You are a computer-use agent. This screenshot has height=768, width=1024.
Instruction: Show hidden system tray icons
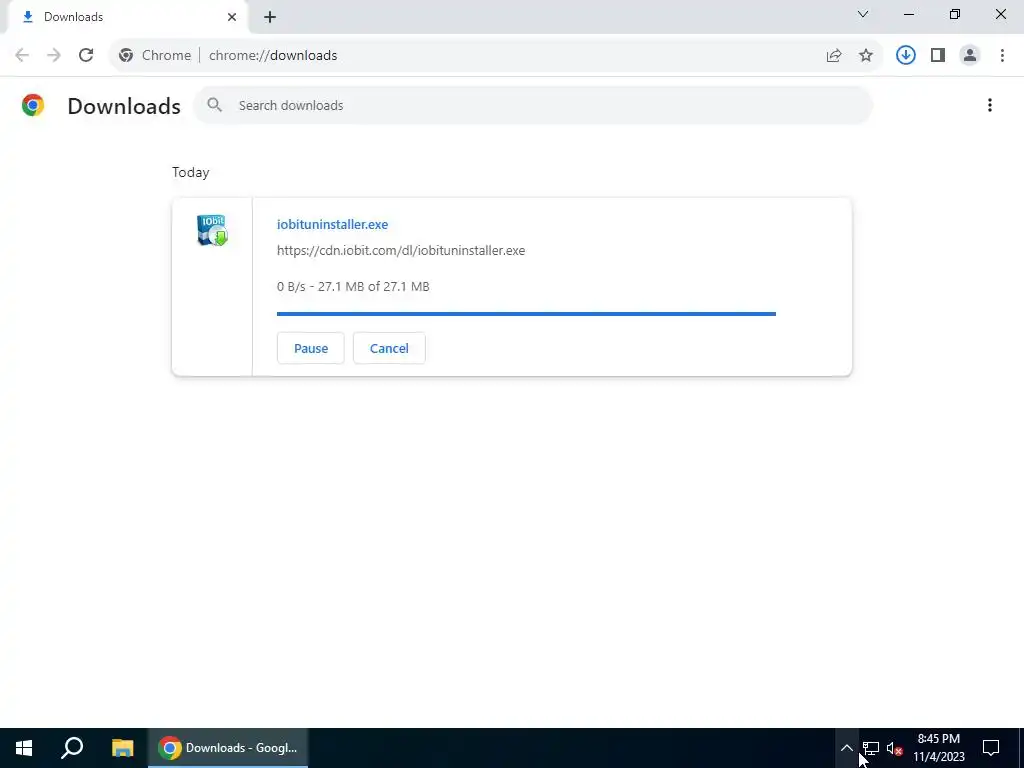(x=846, y=748)
